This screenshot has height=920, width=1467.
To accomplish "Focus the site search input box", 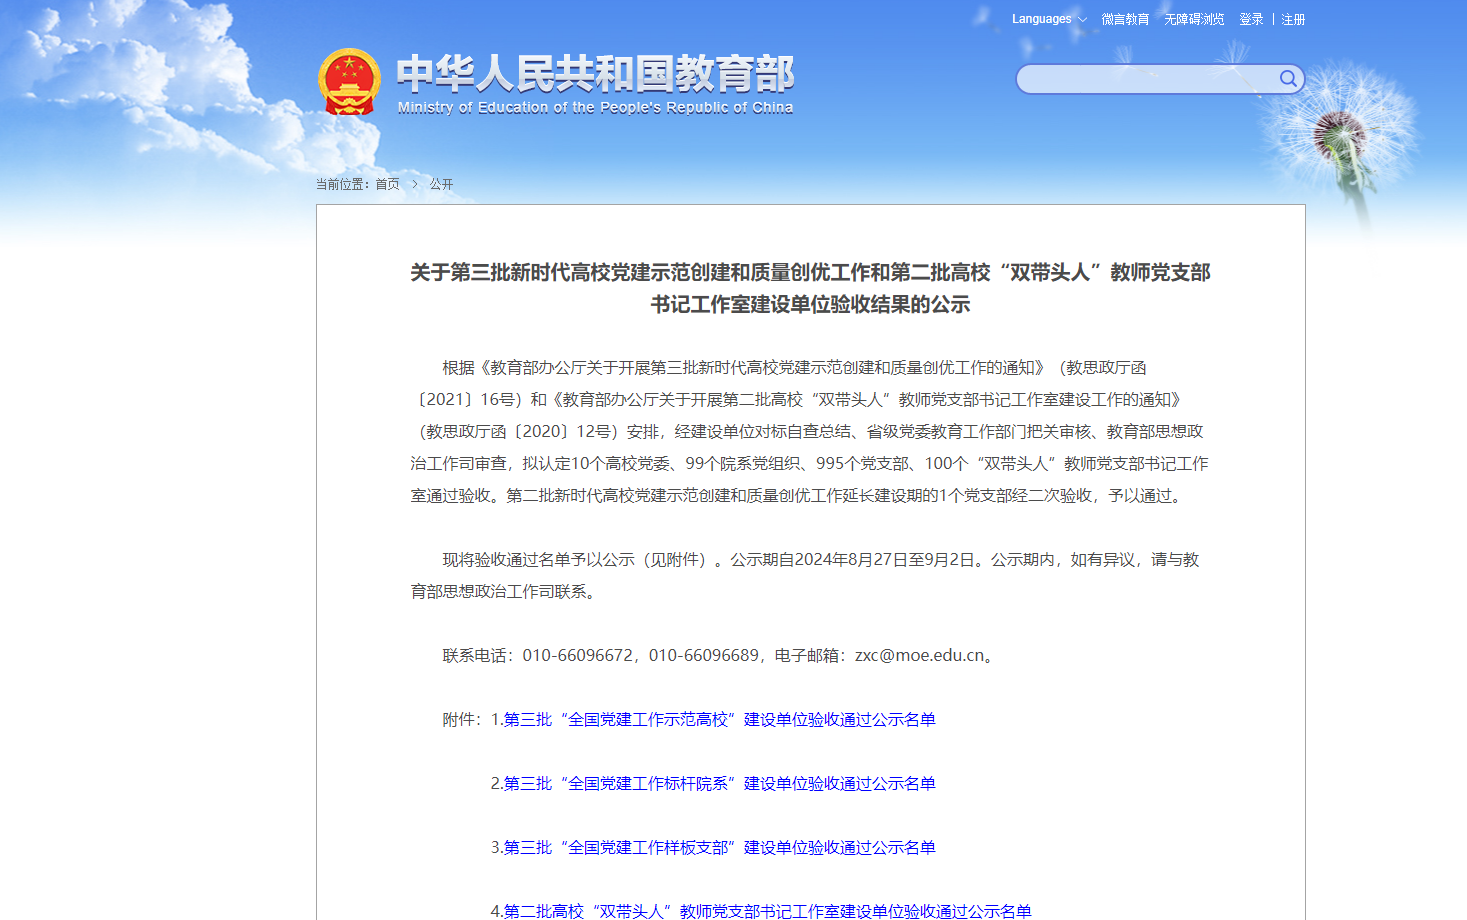I will (1146, 79).
